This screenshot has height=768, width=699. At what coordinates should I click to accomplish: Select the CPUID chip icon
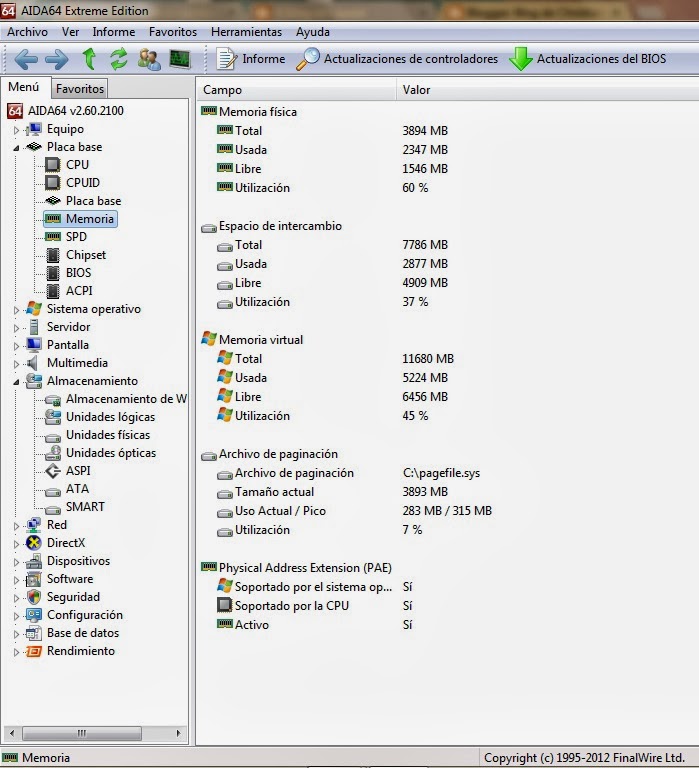[53, 183]
